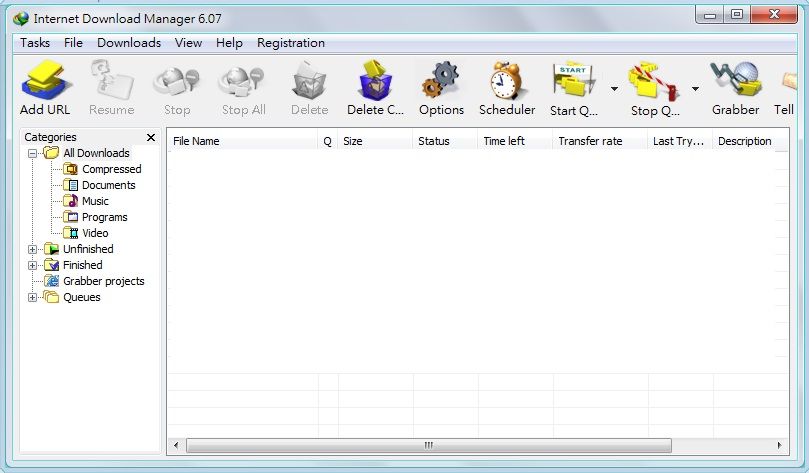The image size is (809, 473).
Task: Click the Music category folder icon
Action: point(71,201)
